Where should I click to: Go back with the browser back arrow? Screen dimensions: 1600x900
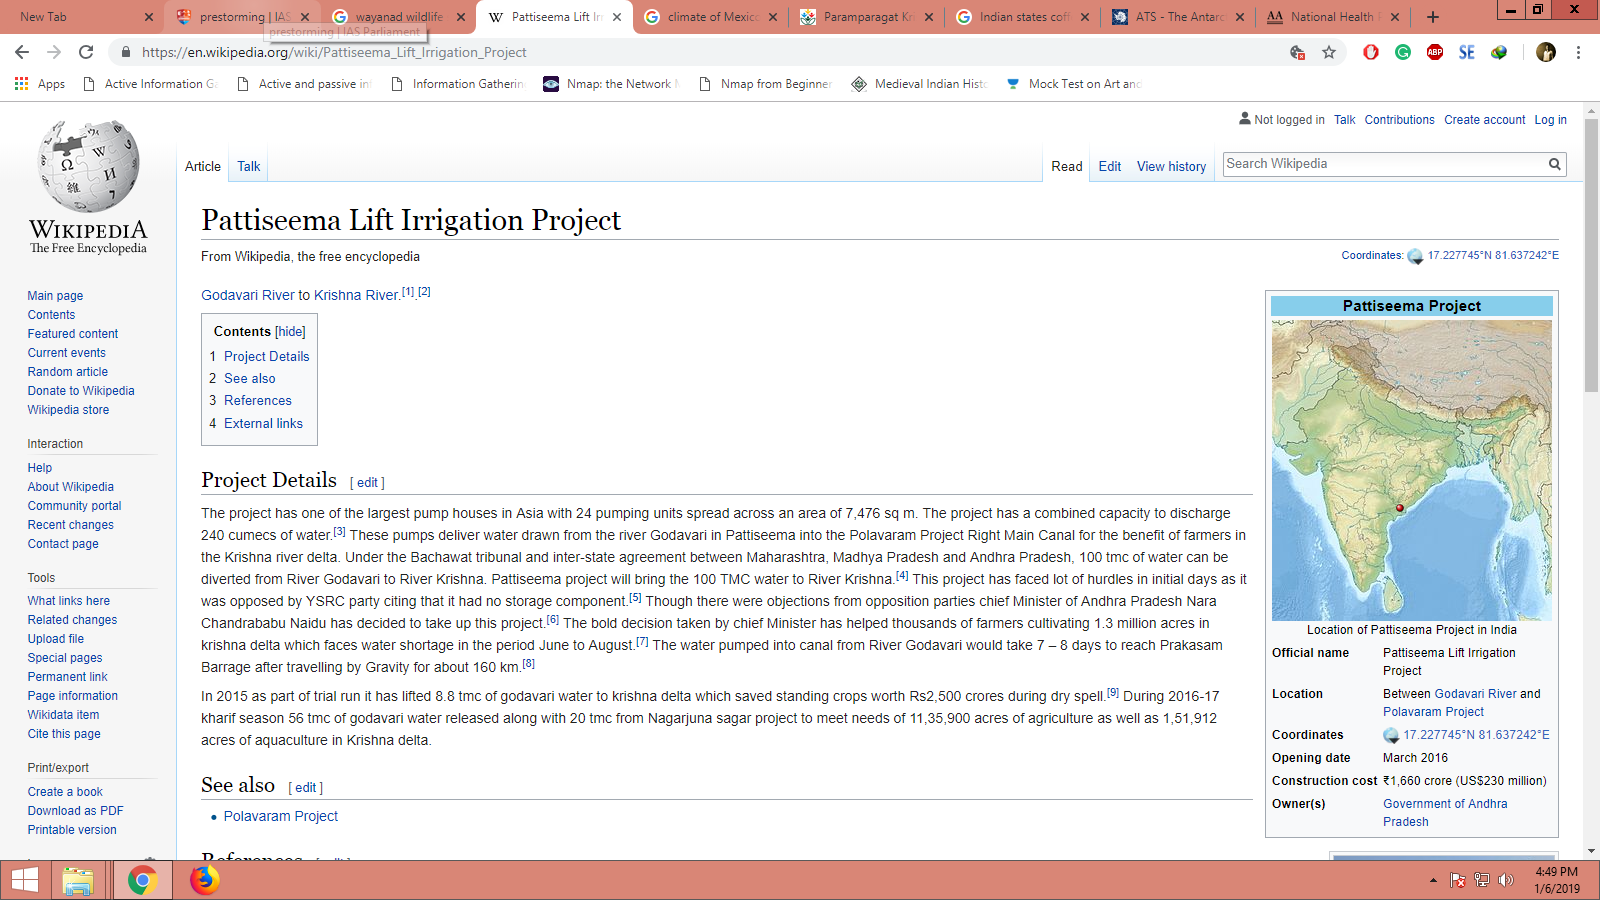22,52
